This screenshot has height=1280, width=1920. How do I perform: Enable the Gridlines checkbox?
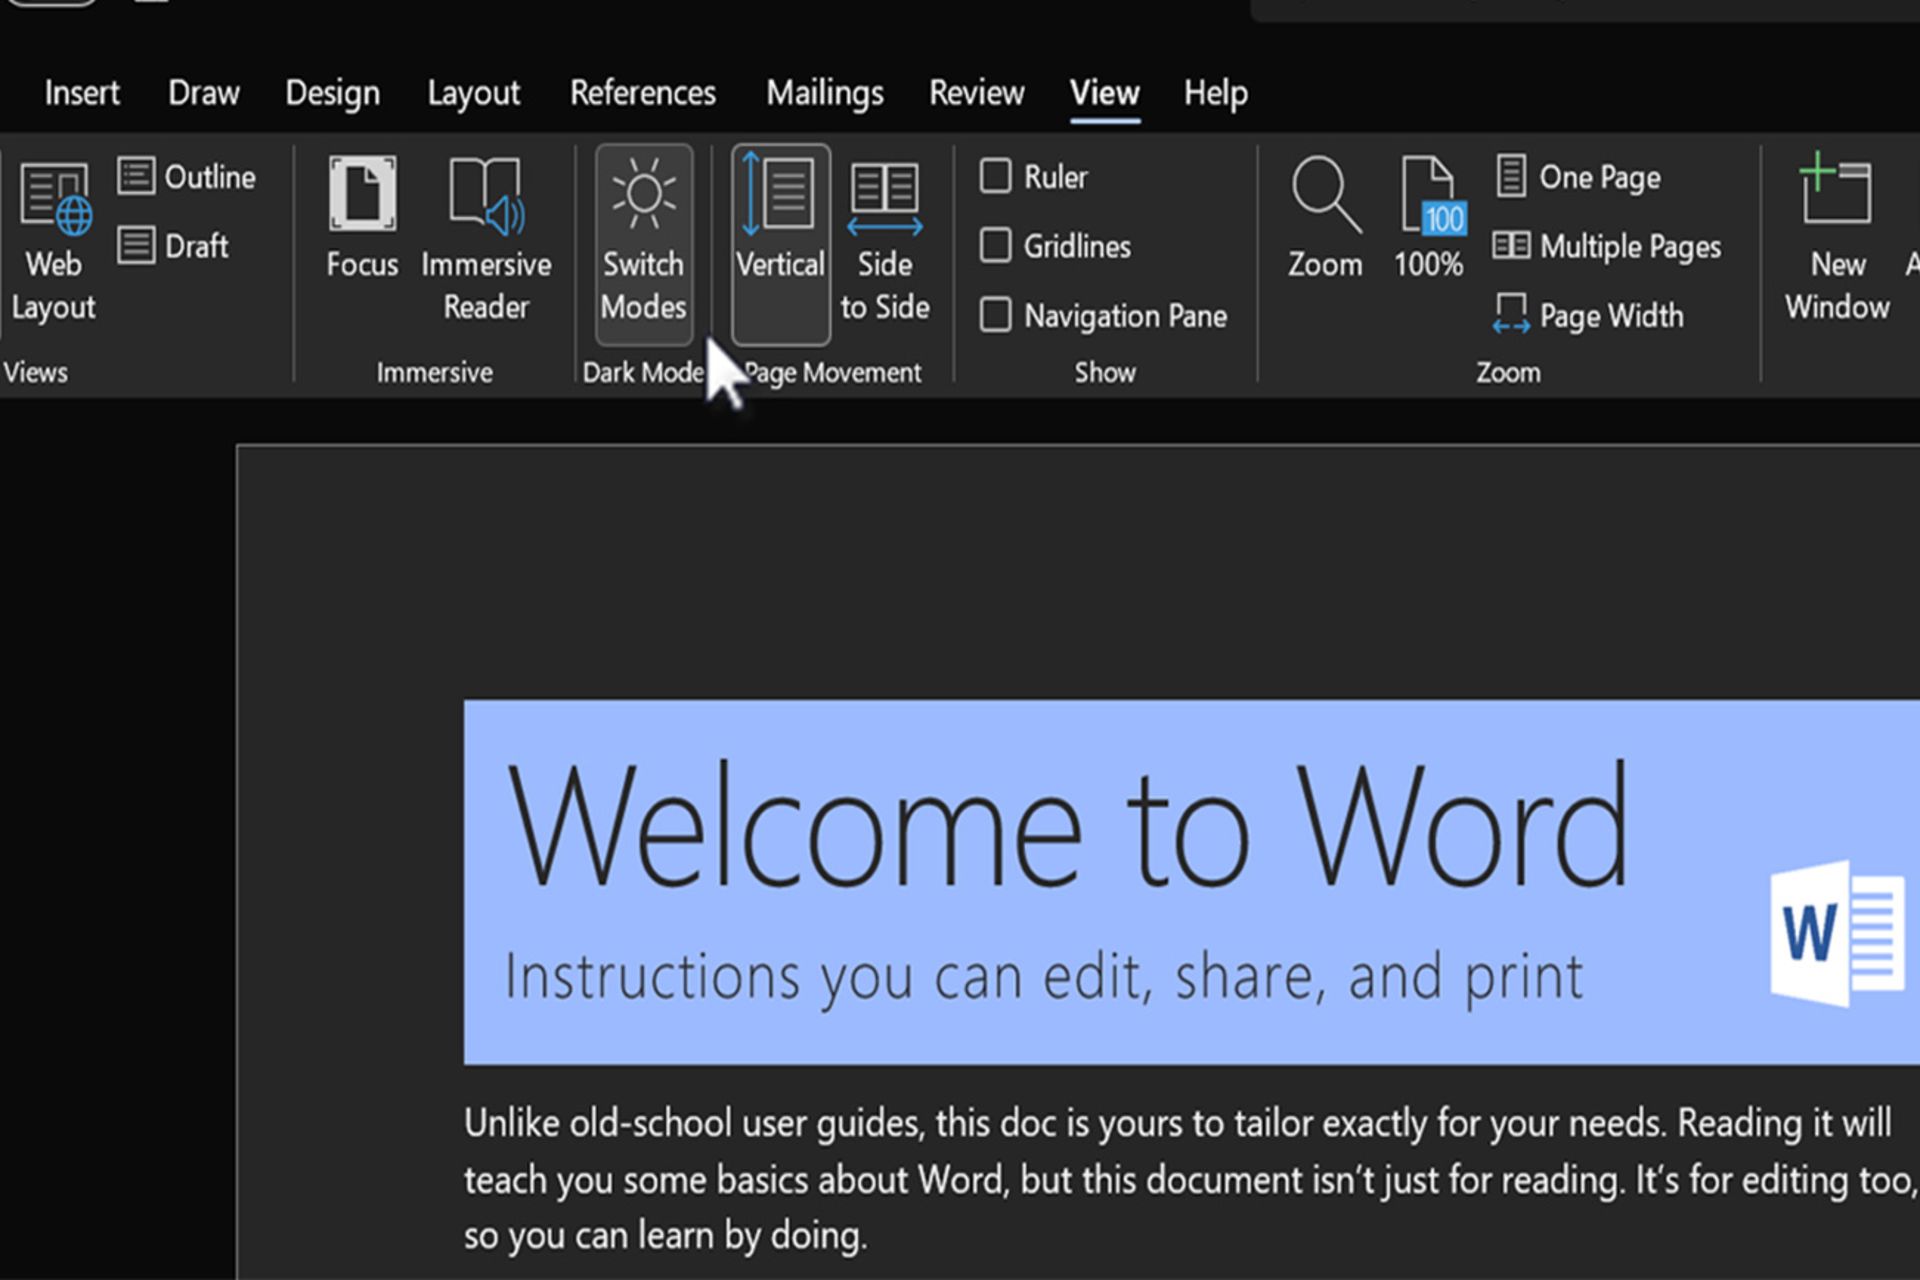click(x=995, y=245)
